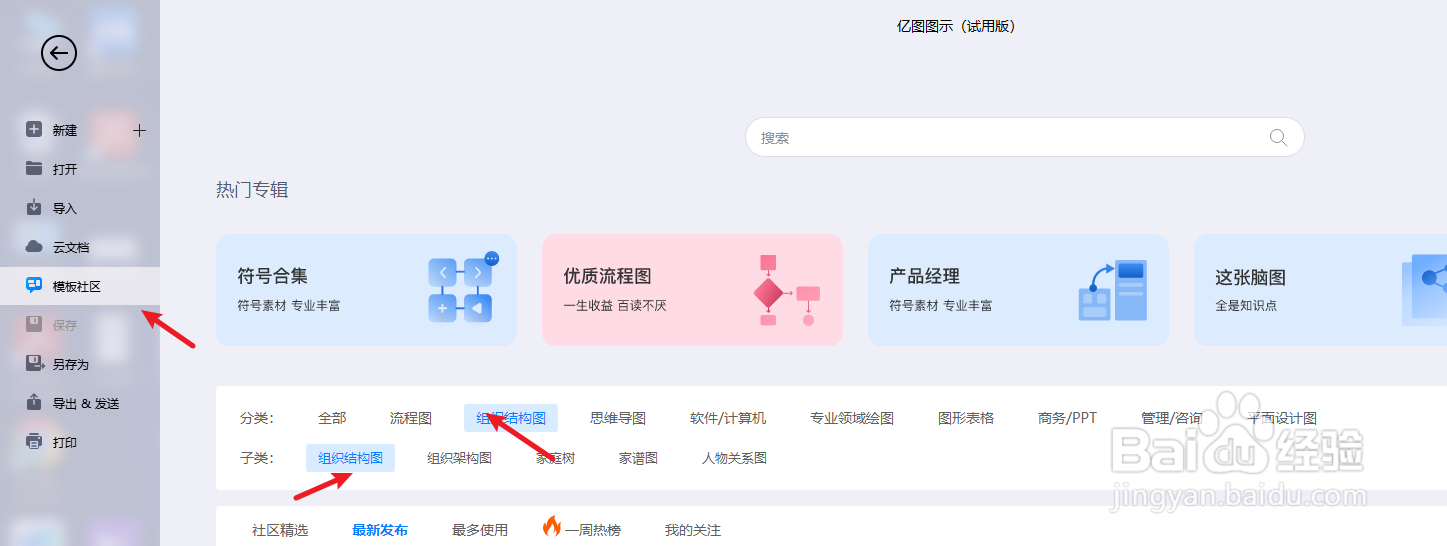The height and width of the screenshot is (546, 1447).
Task: Open the 这张脑图 album card
Action: point(1320,290)
